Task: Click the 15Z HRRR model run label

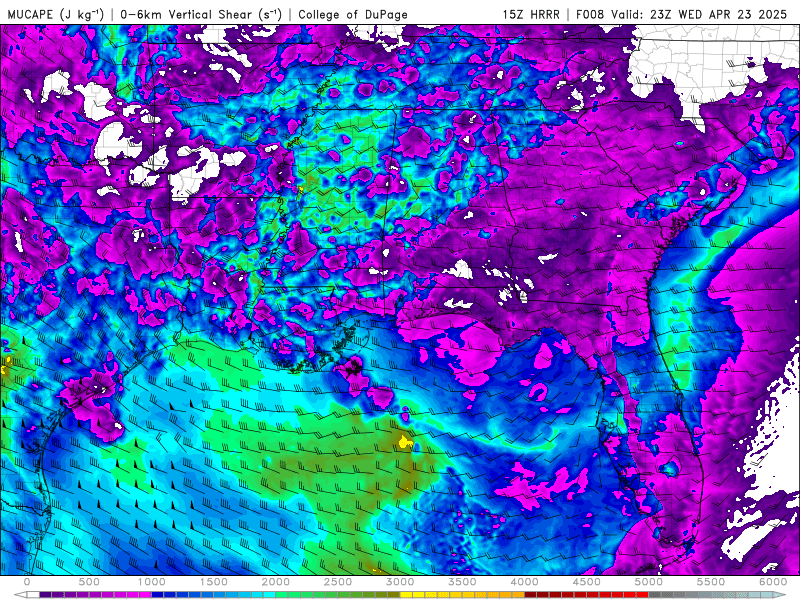Action: point(531,14)
